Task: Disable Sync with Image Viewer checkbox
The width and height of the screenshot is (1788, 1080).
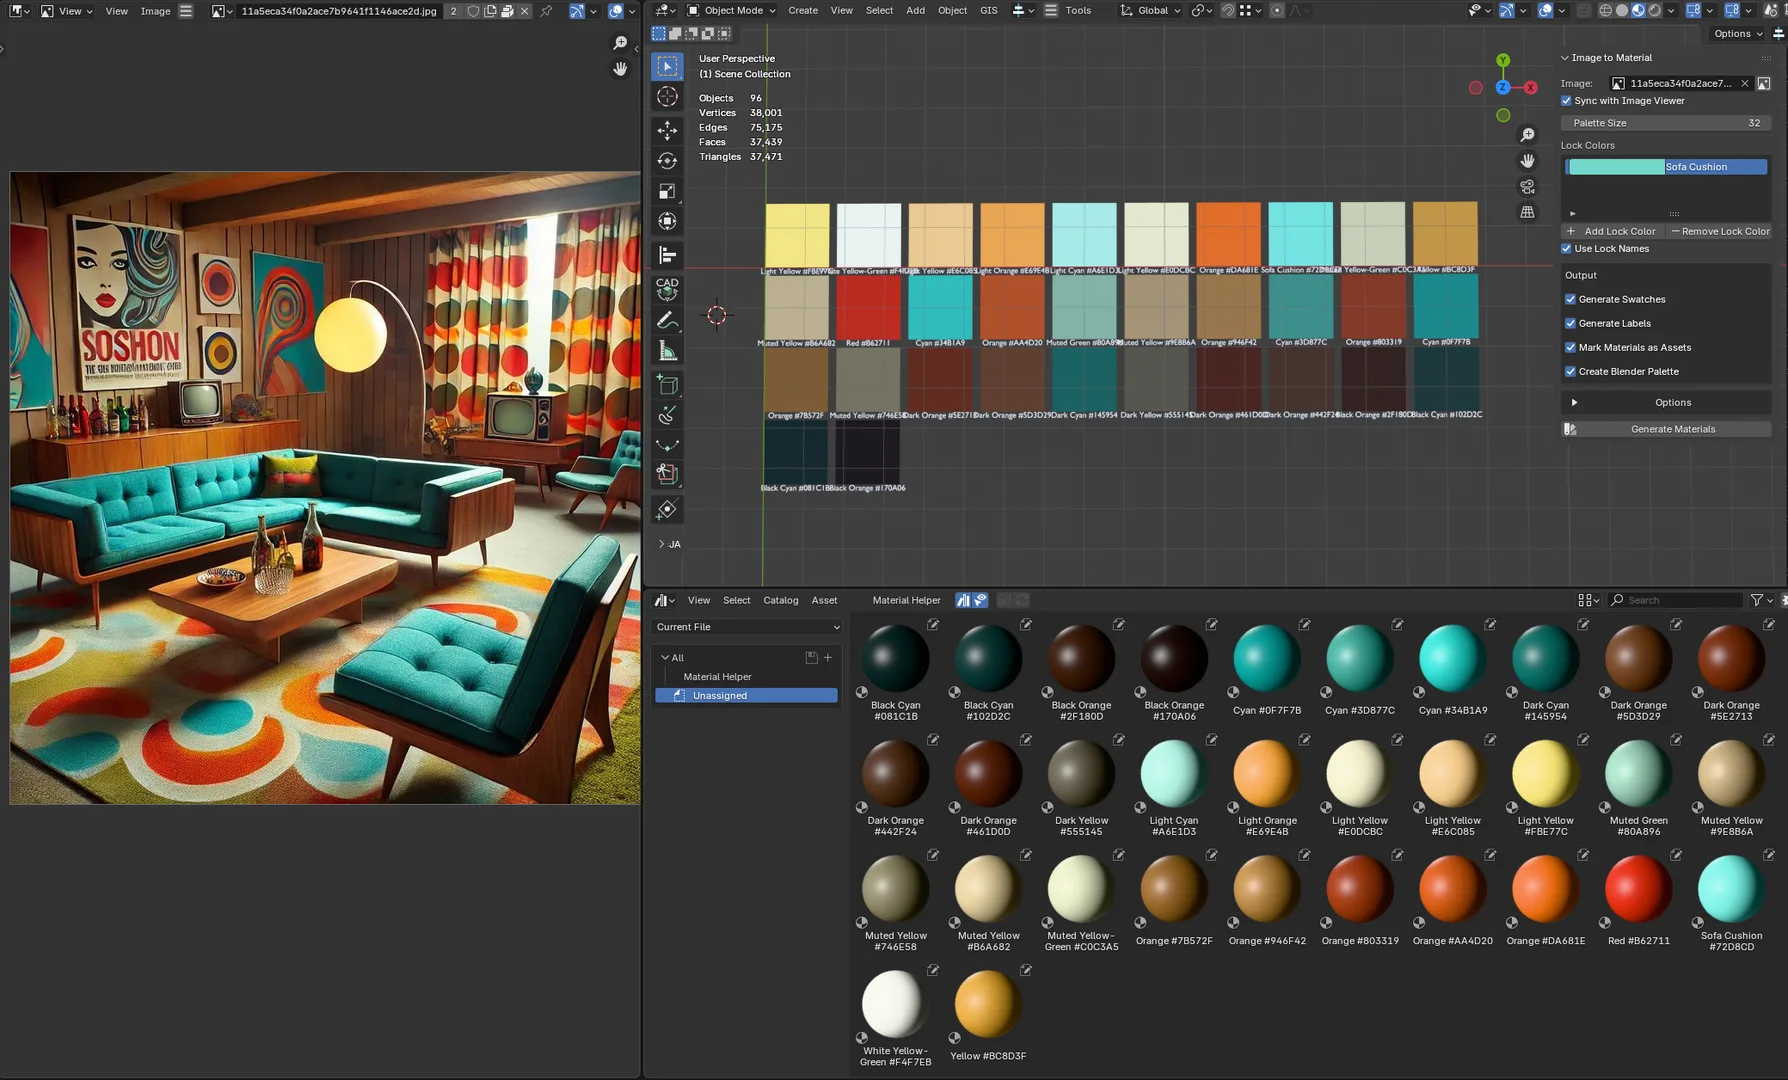Action: [1567, 101]
